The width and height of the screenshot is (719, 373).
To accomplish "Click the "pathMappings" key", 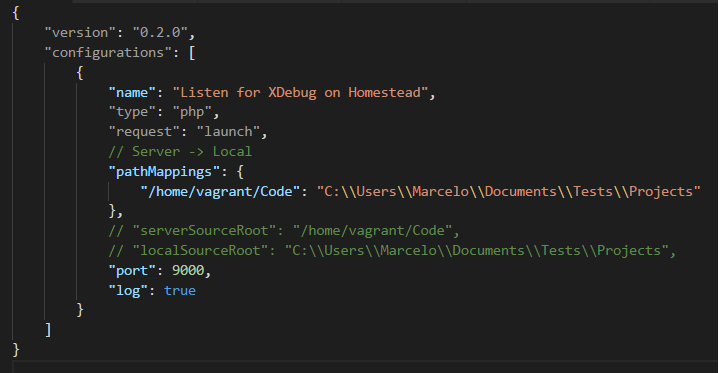I will click(164, 172).
